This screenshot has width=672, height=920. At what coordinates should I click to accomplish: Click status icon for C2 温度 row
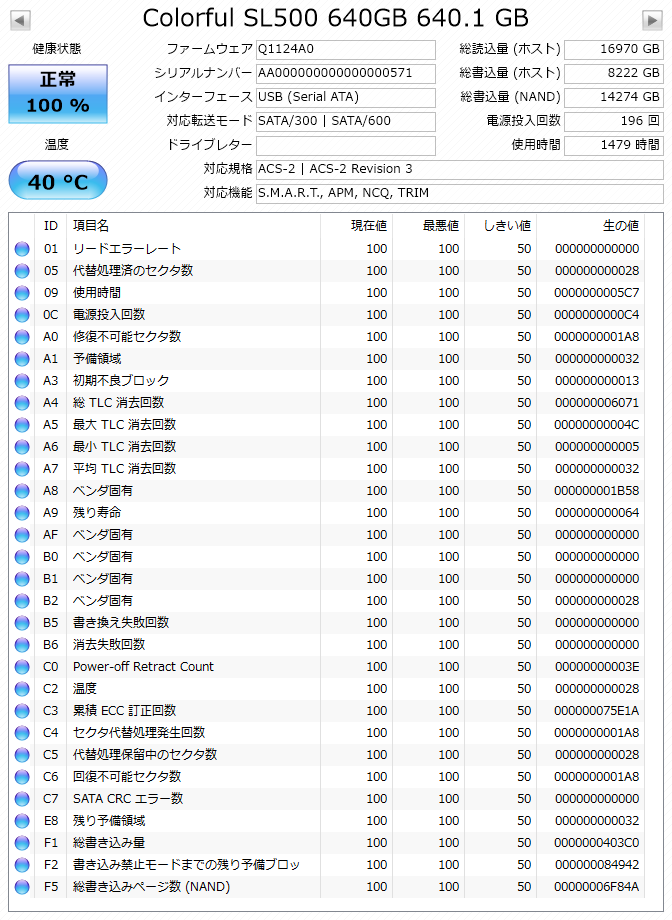(22, 689)
